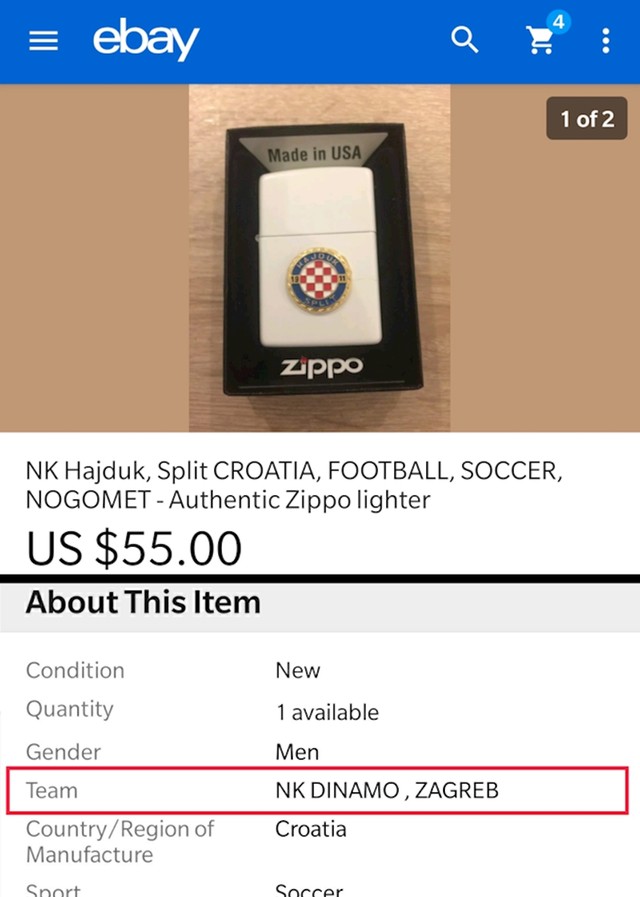Open the search magnifier icon
This screenshot has width=640, height=897.
point(464,40)
